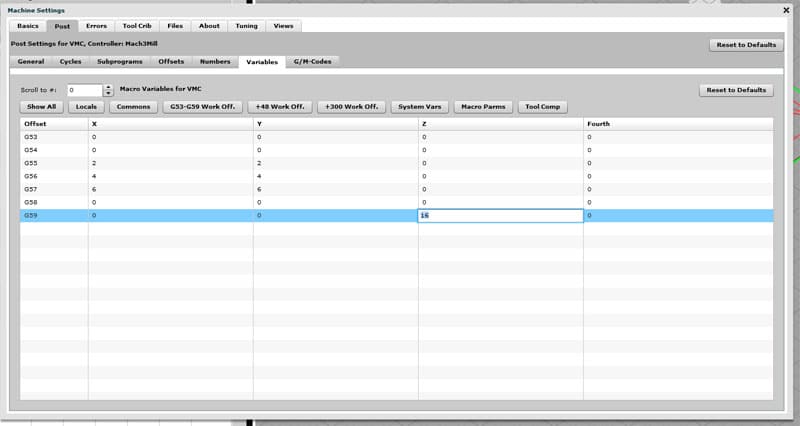Close the Machine Settings dialog

tap(786, 9)
